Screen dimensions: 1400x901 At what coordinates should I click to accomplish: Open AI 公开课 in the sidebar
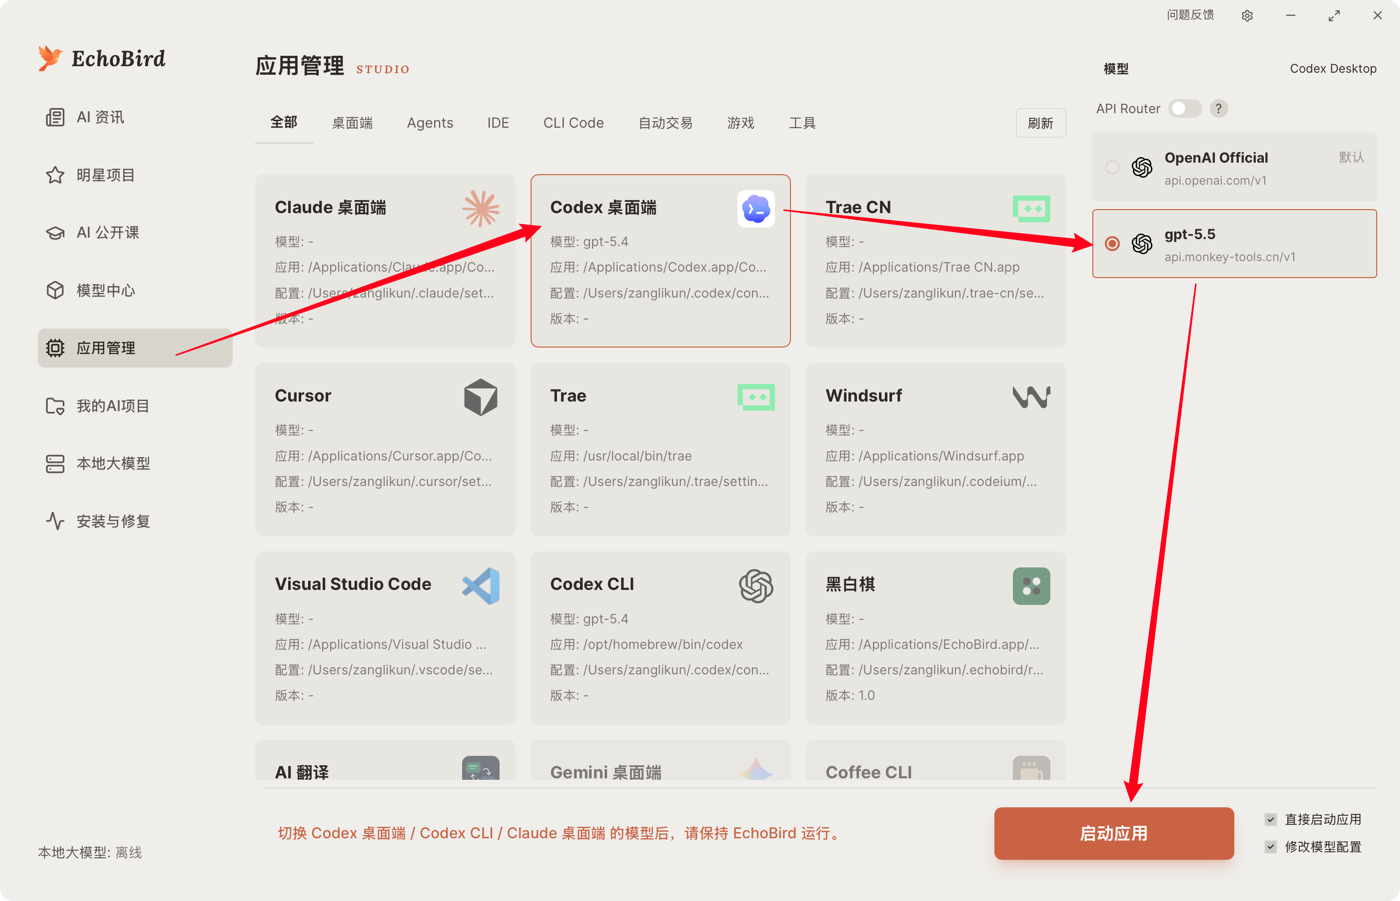pos(135,233)
